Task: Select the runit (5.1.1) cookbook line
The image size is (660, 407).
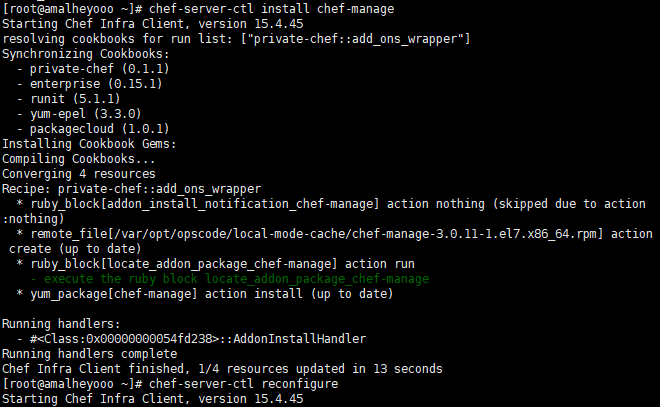Action: (68, 99)
